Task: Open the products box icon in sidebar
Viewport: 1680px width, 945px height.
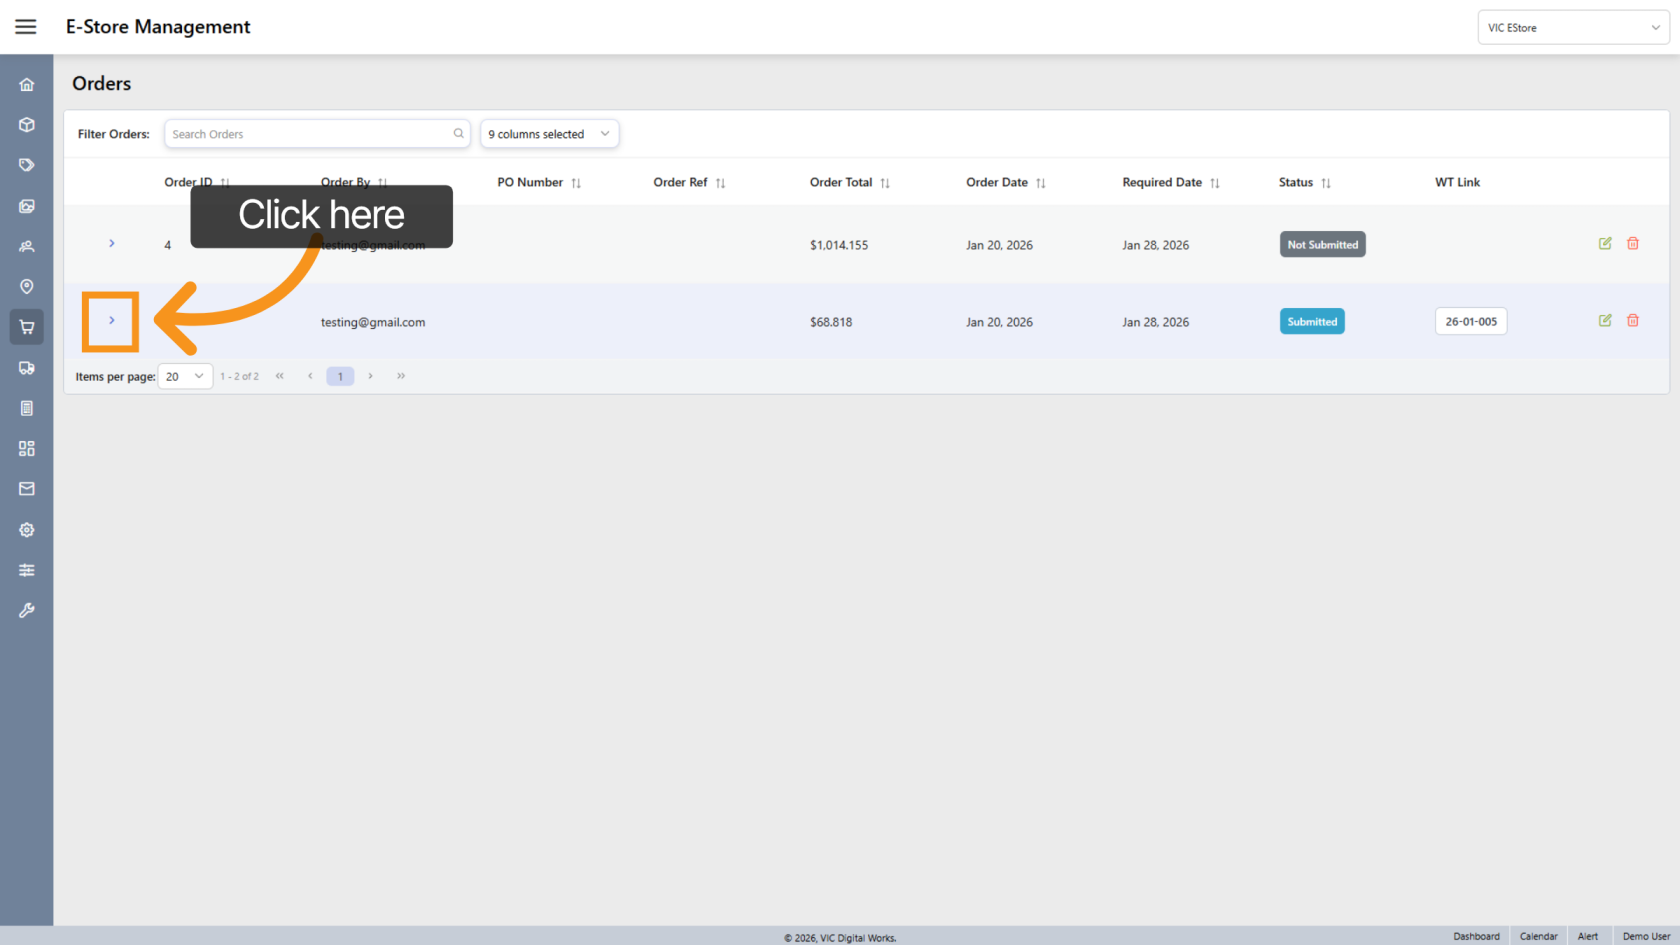Action: [x=27, y=125]
